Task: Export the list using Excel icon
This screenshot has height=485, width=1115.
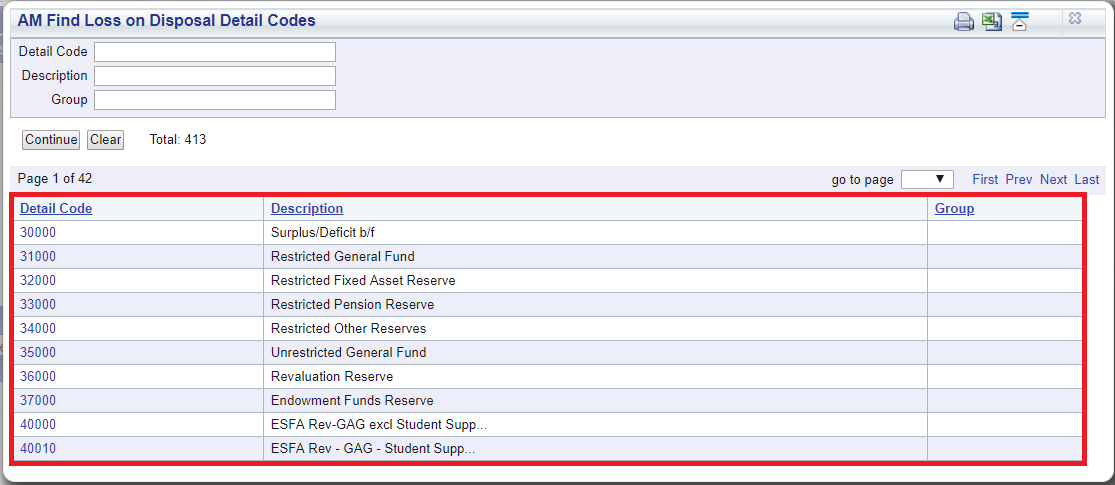Action: click(991, 21)
